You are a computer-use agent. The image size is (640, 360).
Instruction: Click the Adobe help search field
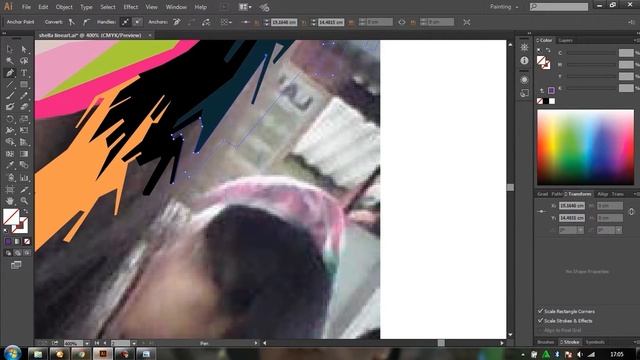point(559,7)
